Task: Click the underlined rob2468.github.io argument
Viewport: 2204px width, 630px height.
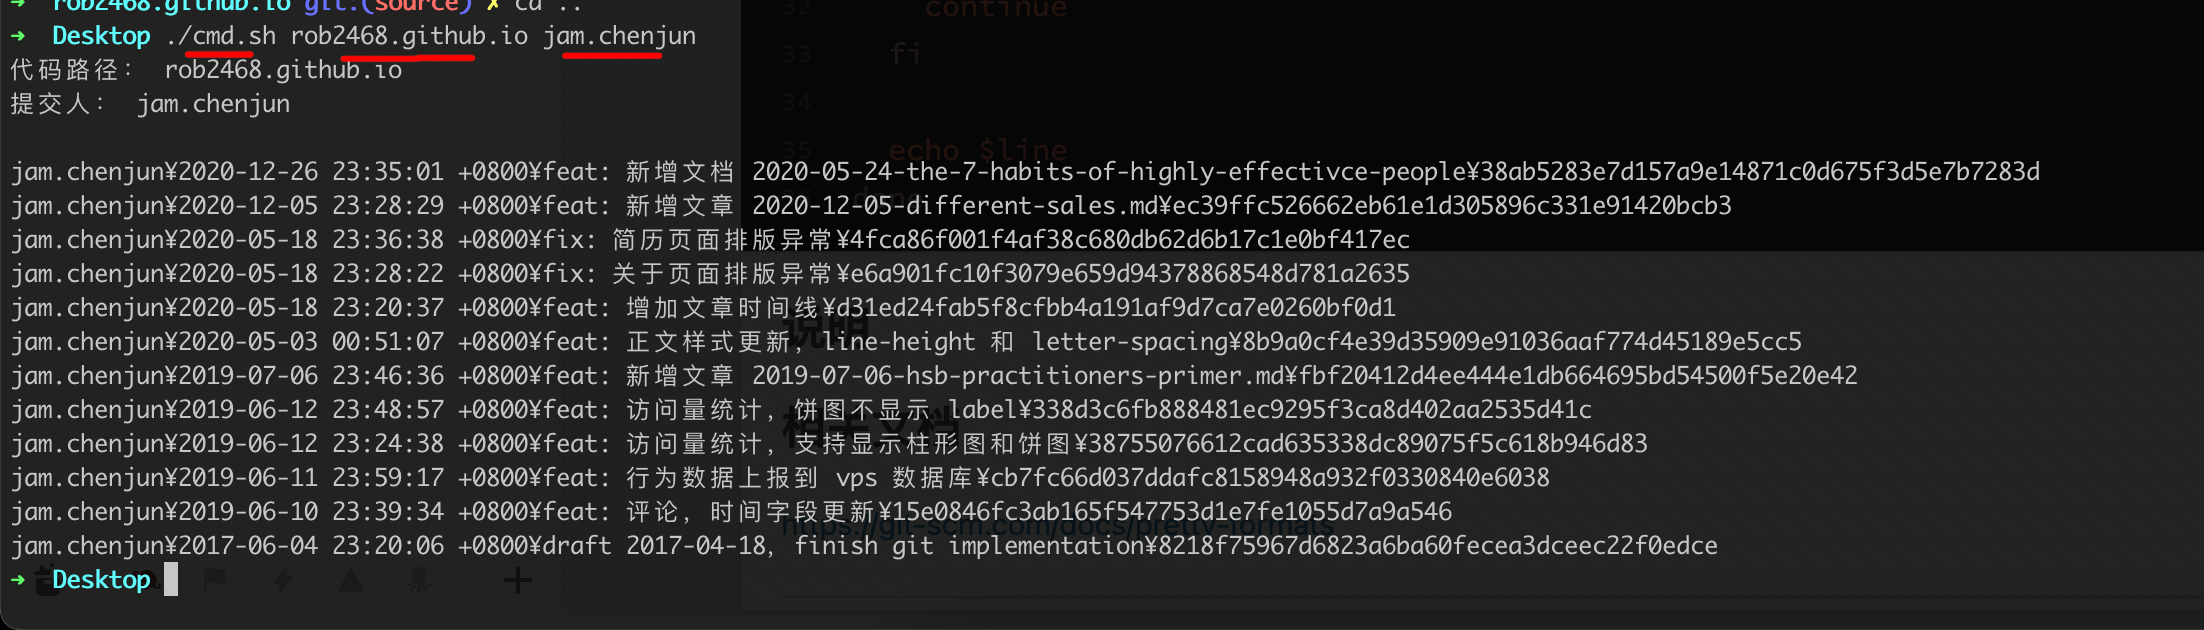Action: tap(408, 36)
